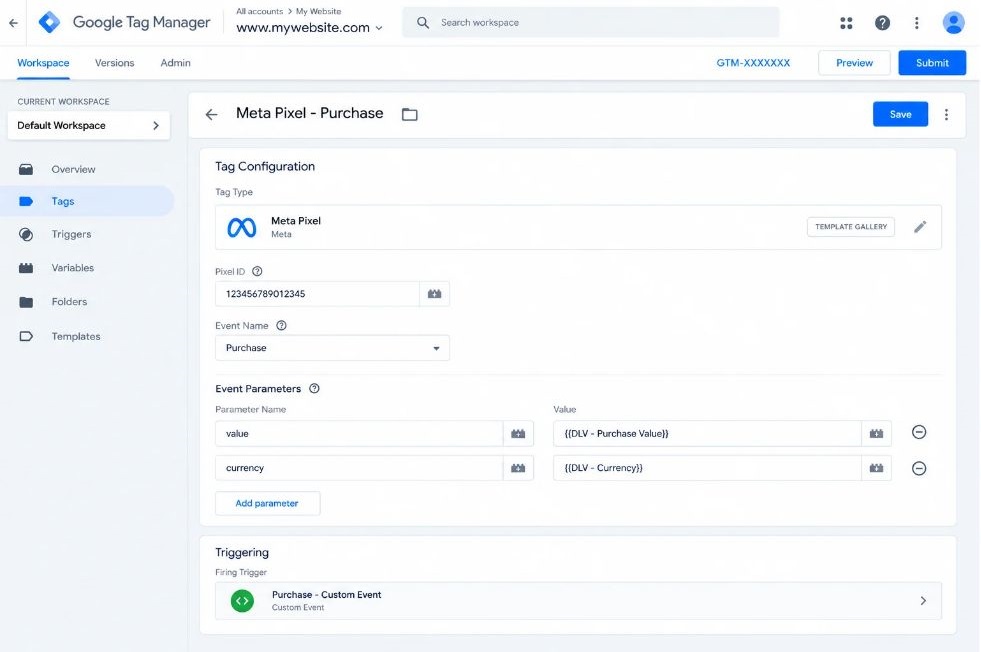Viewport: 981px width, 652px height.
Task: Insert variable for 'currency' parameter name
Action: click(518, 468)
